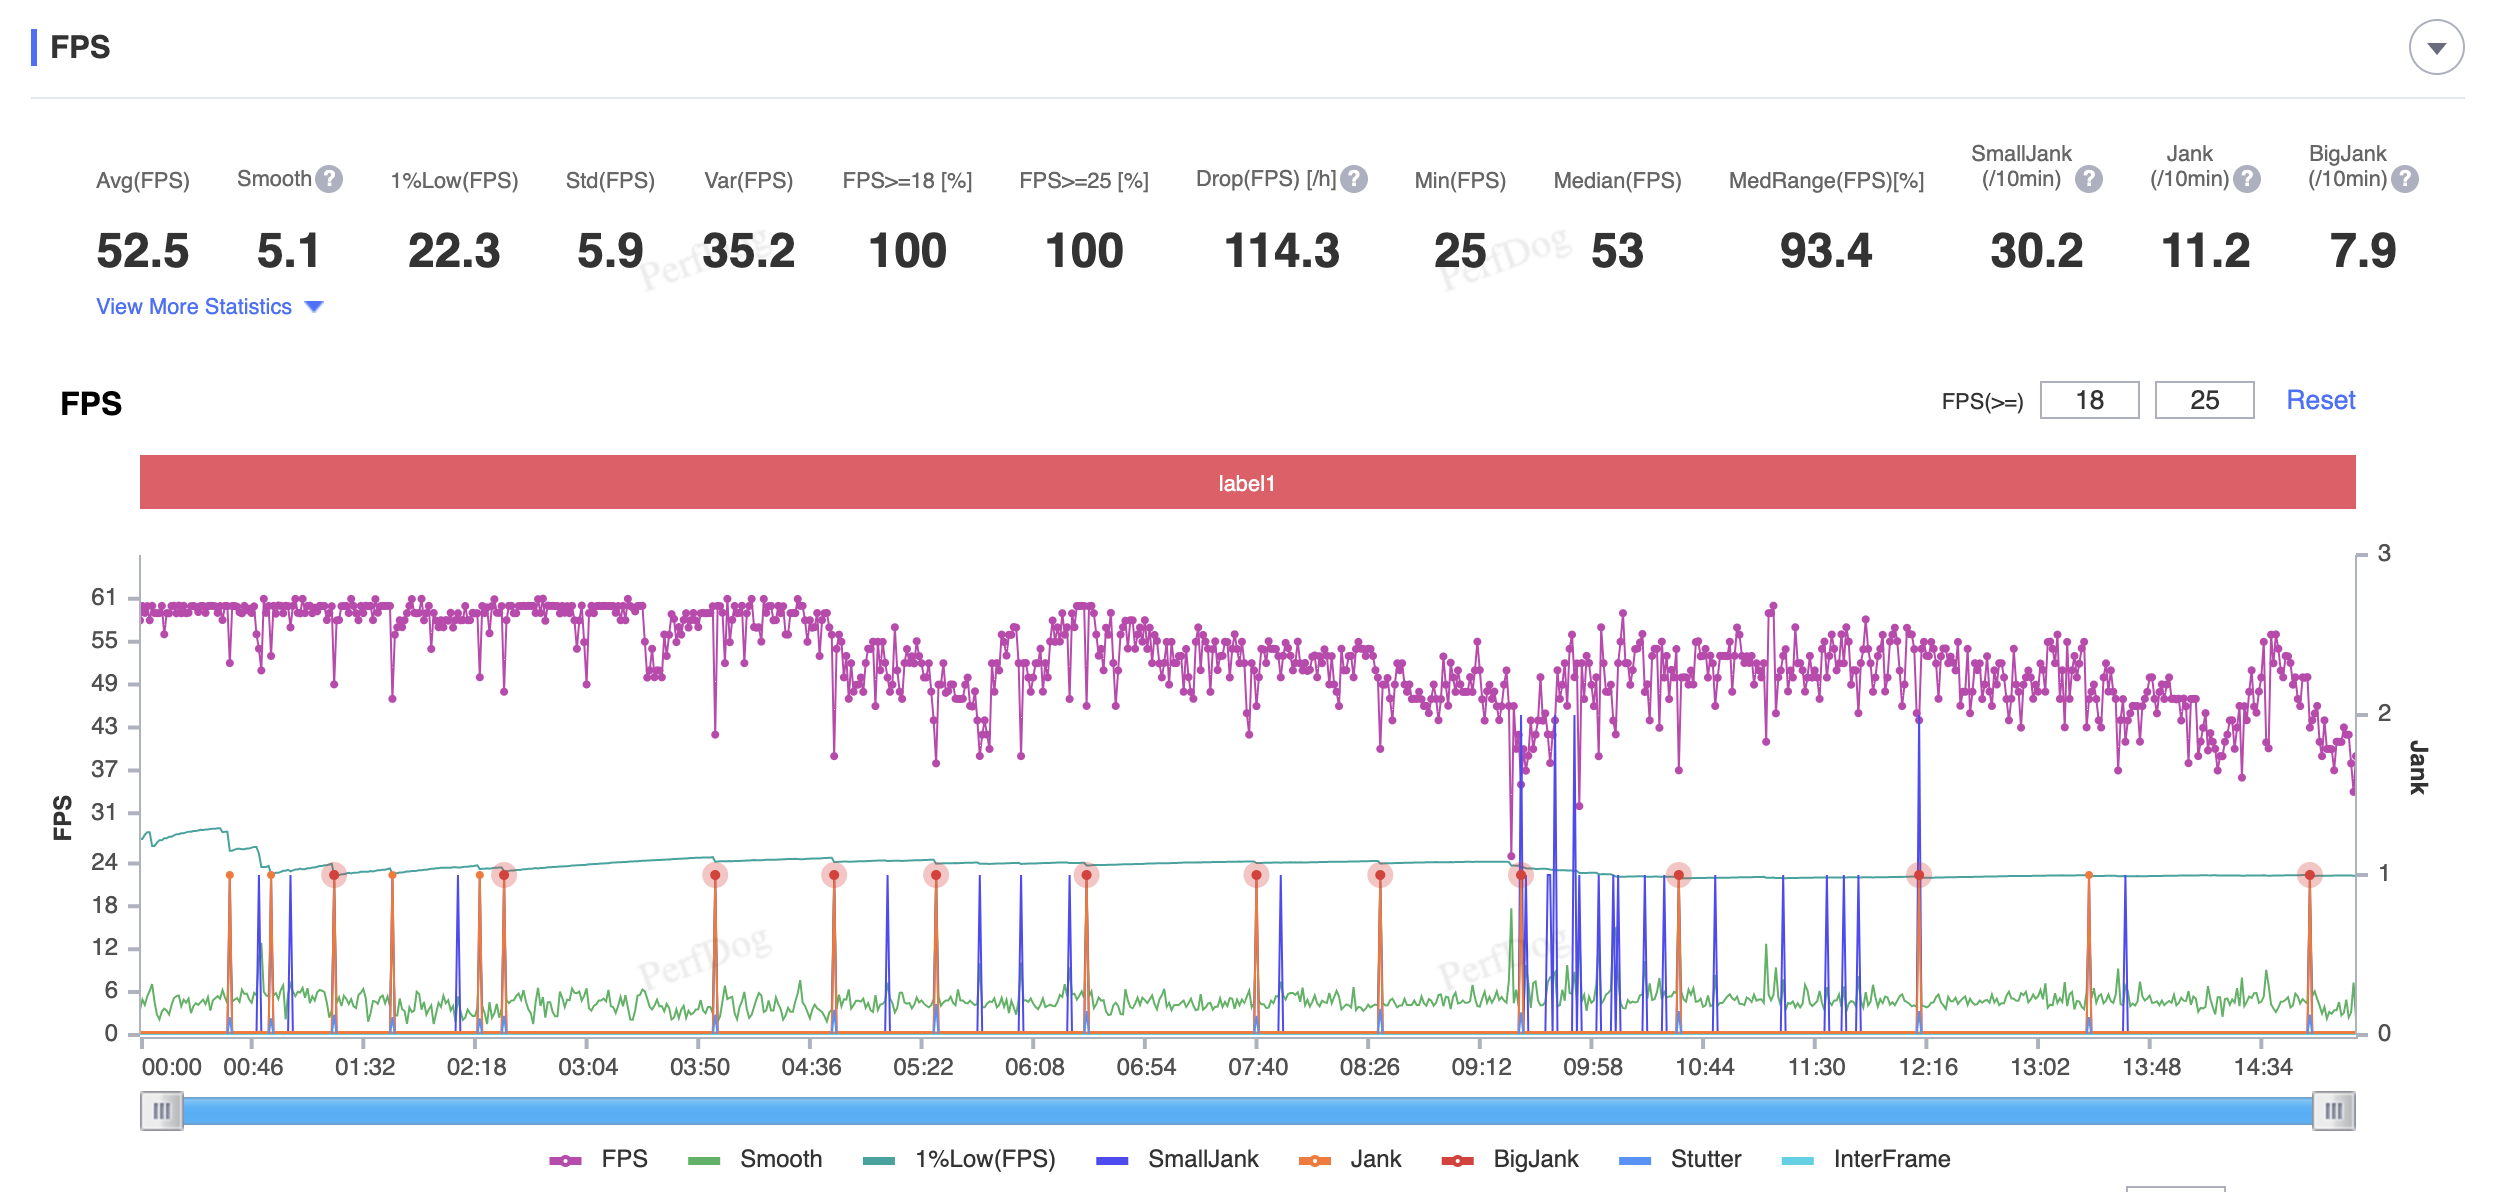Viewport: 2494px width, 1192px height.
Task: Focus the FPS threshold field showing 18
Action: 2089,400
